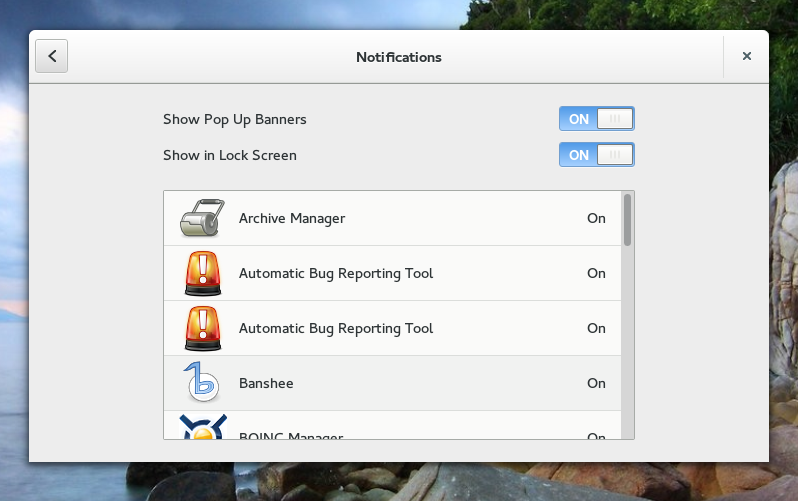
Task: Click the On status in the Banshee row
Action: (596, 383)
